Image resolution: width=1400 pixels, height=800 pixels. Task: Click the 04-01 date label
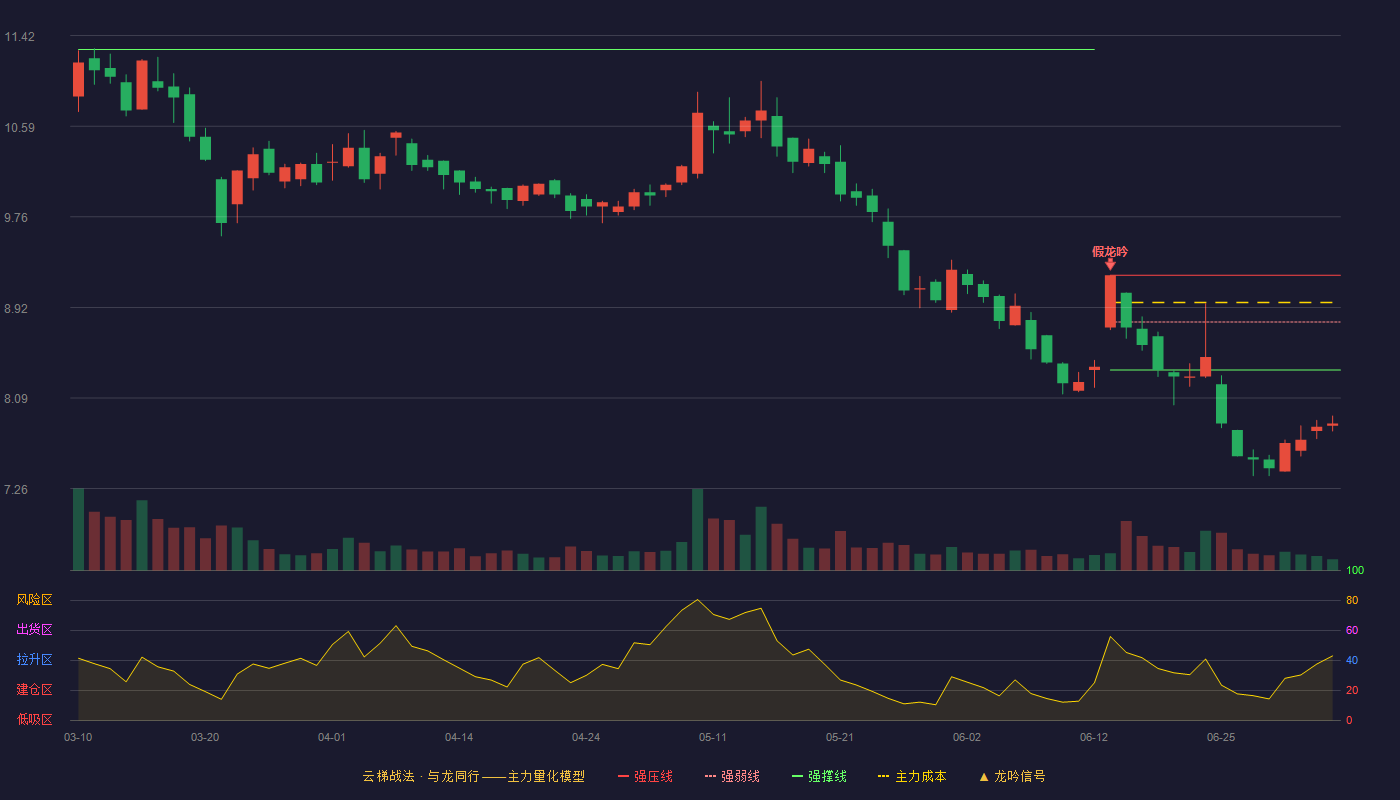tap(332, 737)
